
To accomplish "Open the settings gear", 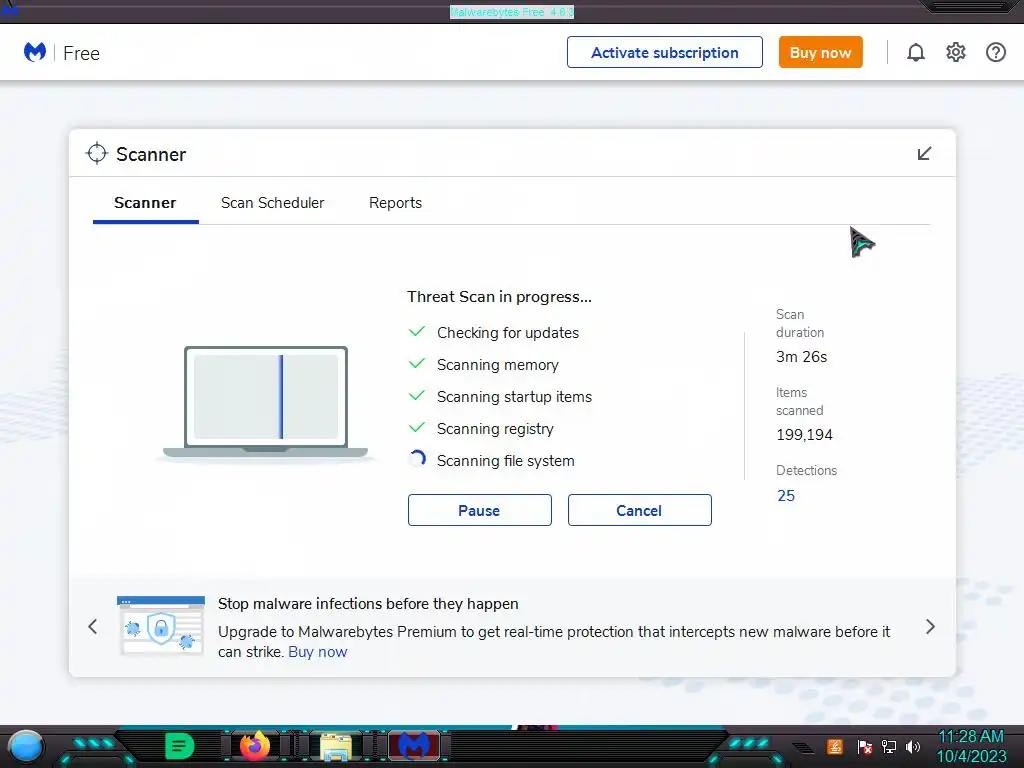I will tap(955, 52).
